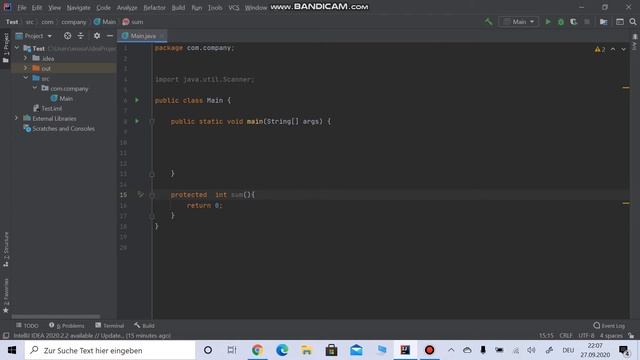Click the Windows Start button
This screenshot has height=360, width=640.
coord(12,350)
